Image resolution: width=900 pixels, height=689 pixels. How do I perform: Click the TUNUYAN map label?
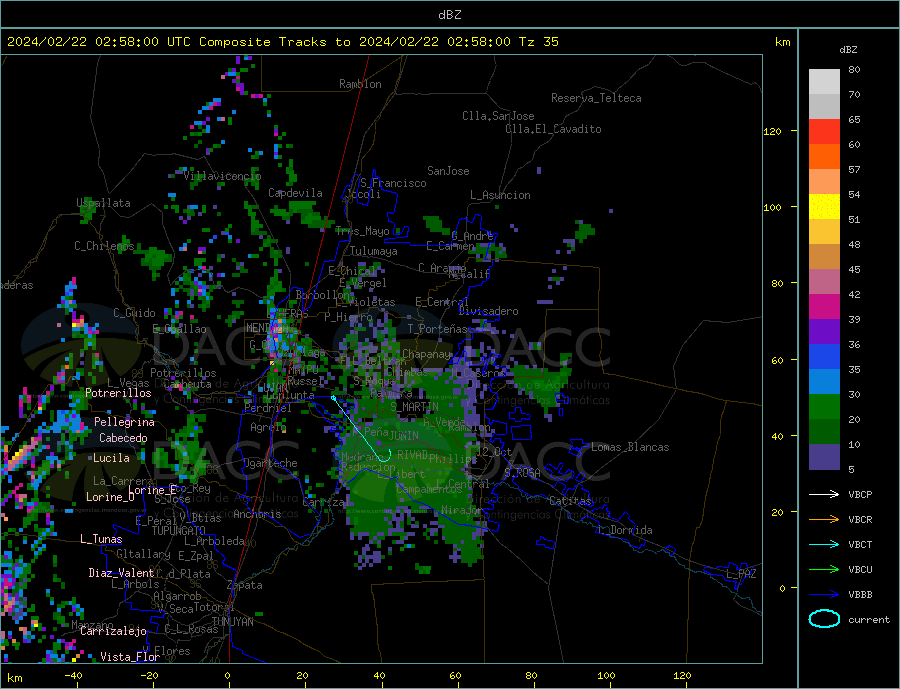pos(232,622)
